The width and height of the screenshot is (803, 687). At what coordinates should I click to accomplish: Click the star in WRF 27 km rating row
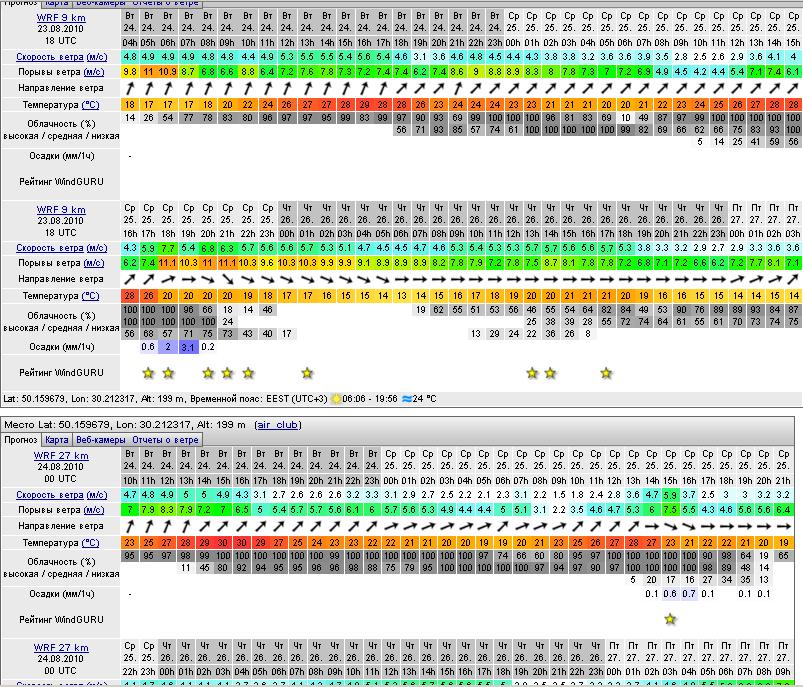click(x=669, y=619)
